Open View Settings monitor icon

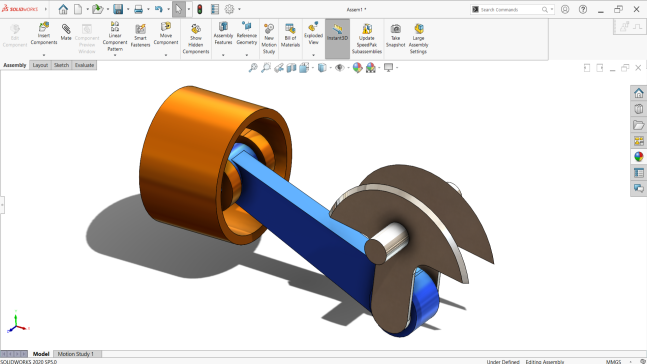point(388,68)
